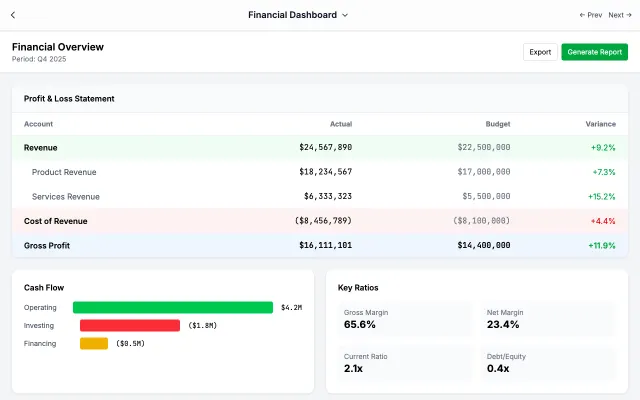Select the Cost of Revenue row label
Screen dimensions: 640x400
click(56, 221)
